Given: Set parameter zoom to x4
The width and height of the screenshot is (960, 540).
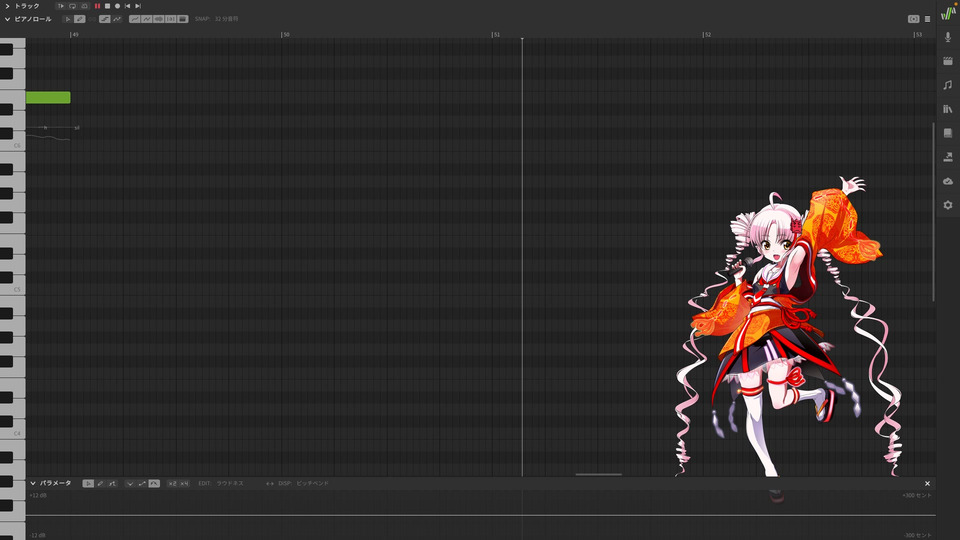Looking at the screenshot, I should coord(184,484).
